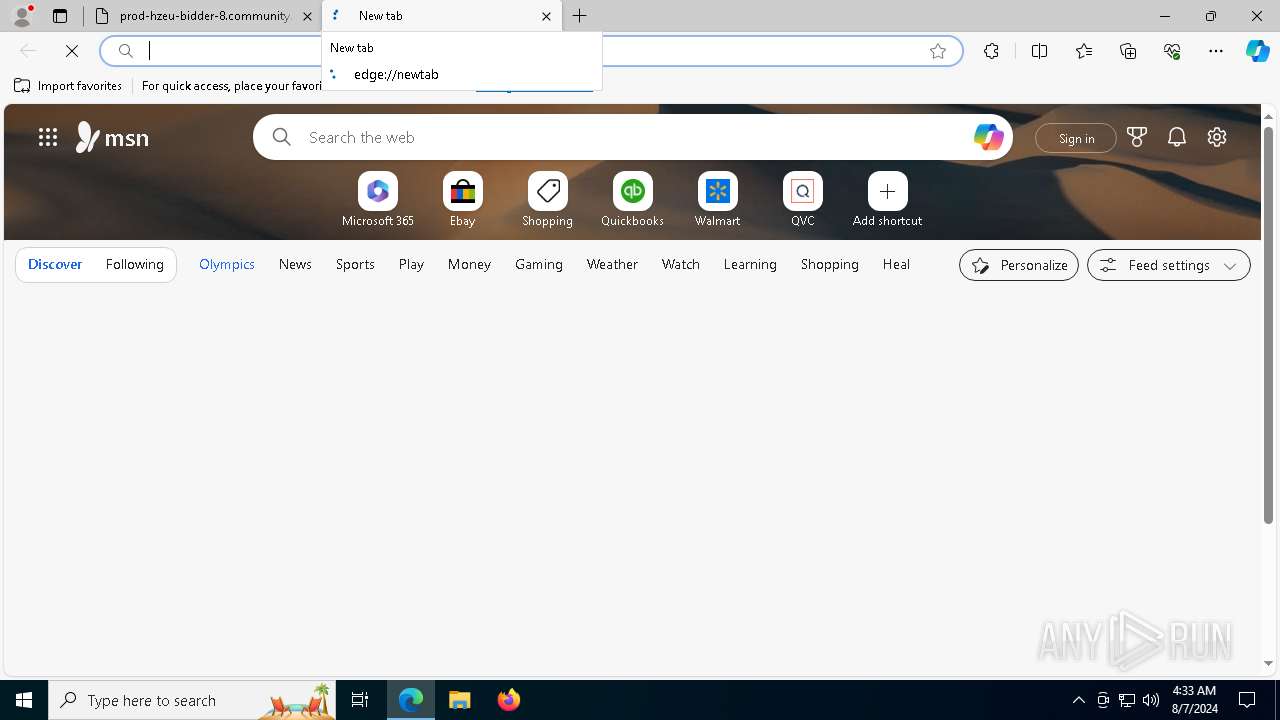The height and width of the screenshot is (720, 1280).
Task: Open the Walmart shortcut
Action: [717, 200]
